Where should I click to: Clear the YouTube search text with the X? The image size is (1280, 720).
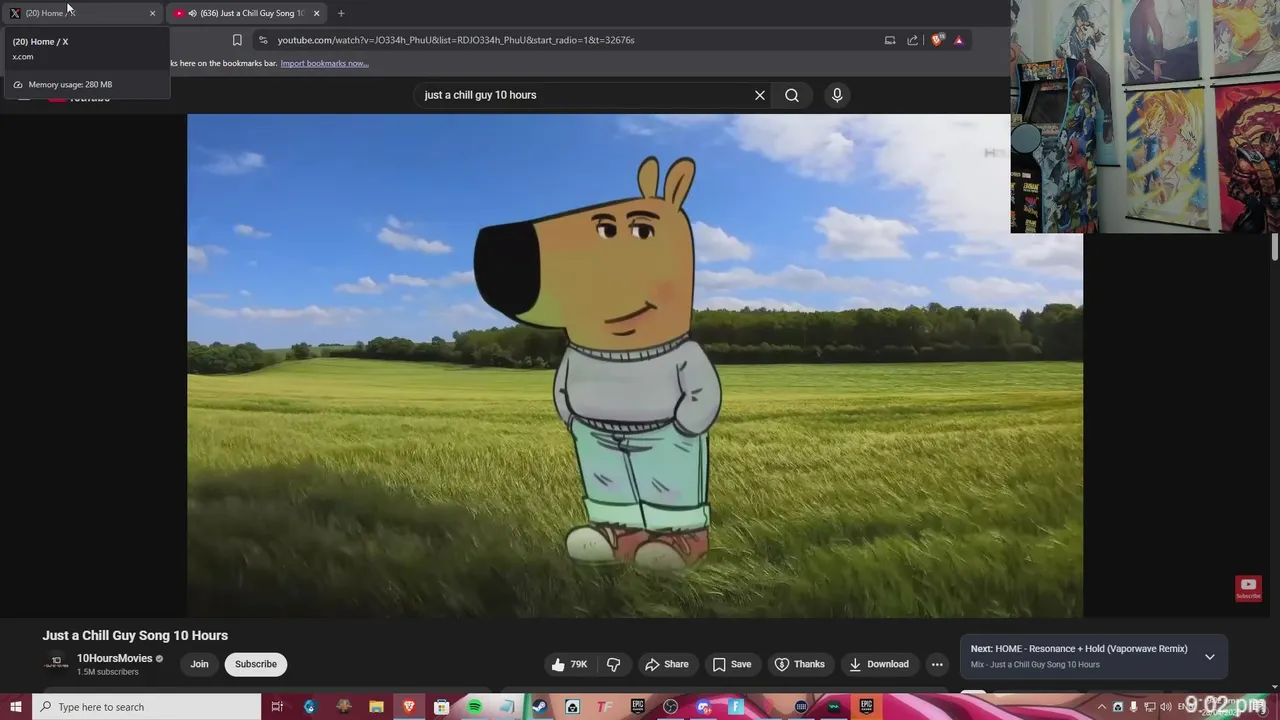click(x=760, y=95)
